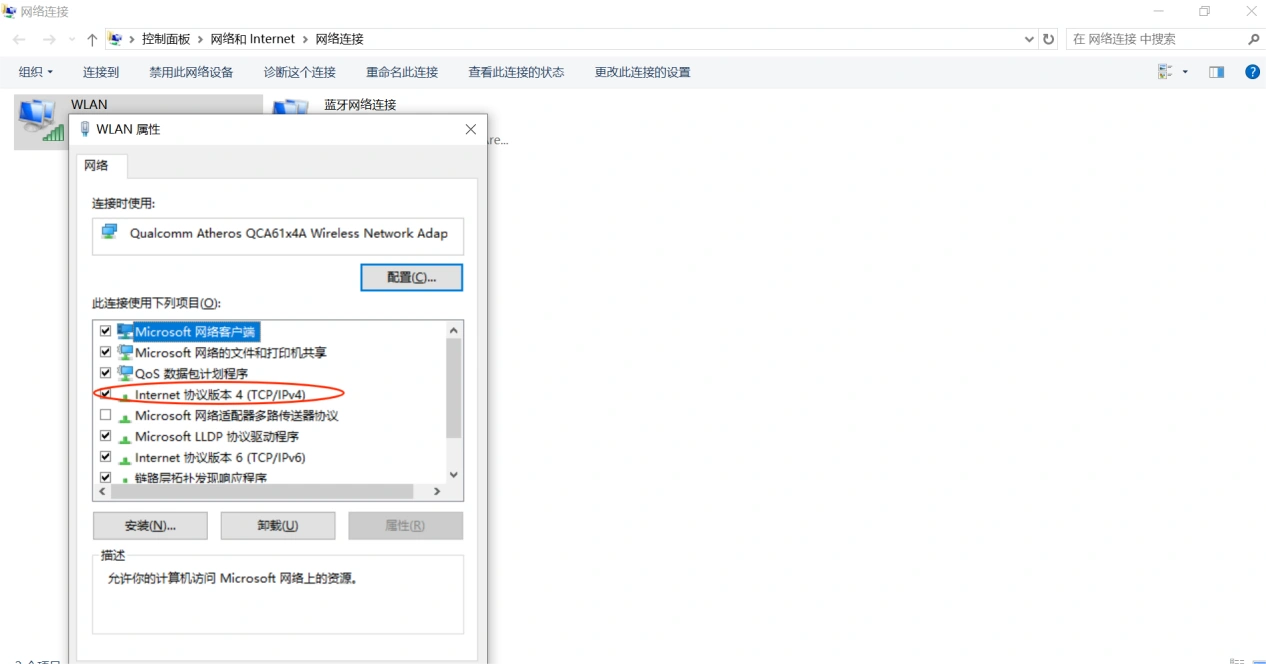Refresh the address bar with the refresh icon
Image resolution: width=1266 pixels, height=664 pixels.
(x=1047, y=39)
